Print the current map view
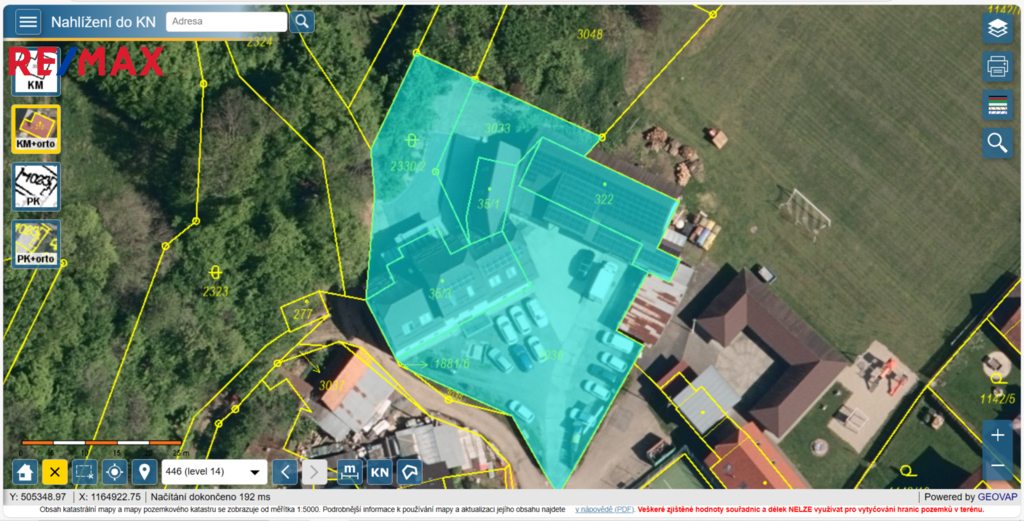This screenshot has height=521, width=1024. (x=996, y=66)
